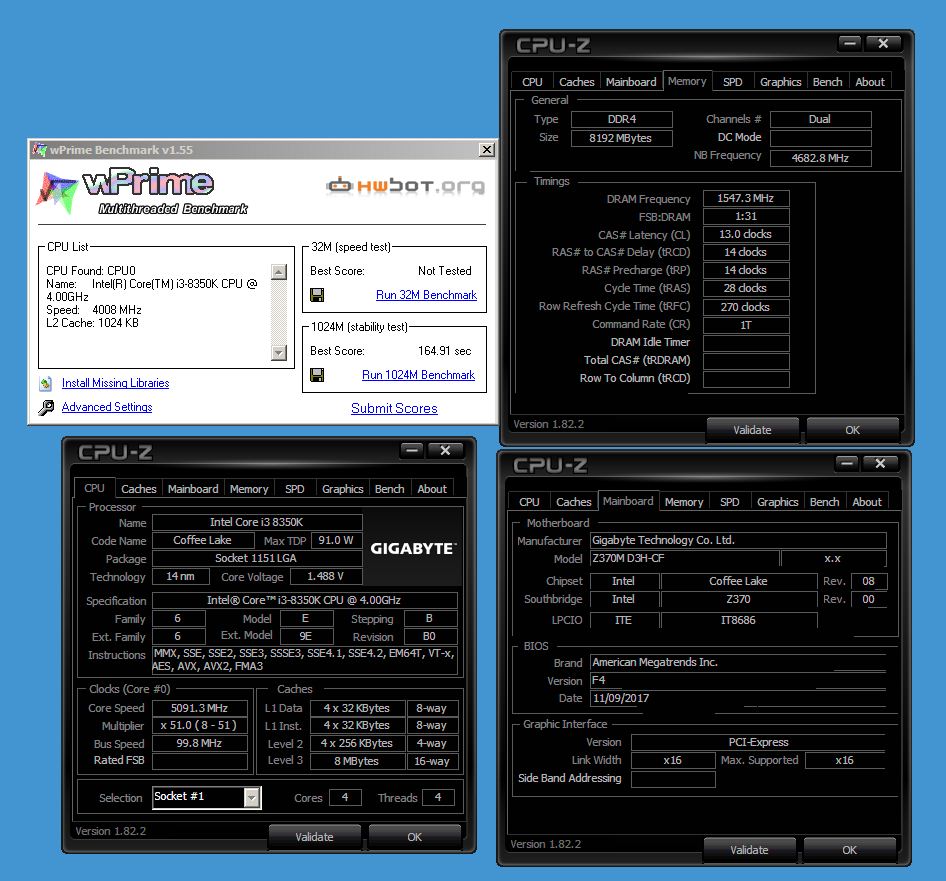Screen dimensions: 946x881
Task: Open Graphics tab in Memory window
Action: pyautogui.click(x=780, y=82)
